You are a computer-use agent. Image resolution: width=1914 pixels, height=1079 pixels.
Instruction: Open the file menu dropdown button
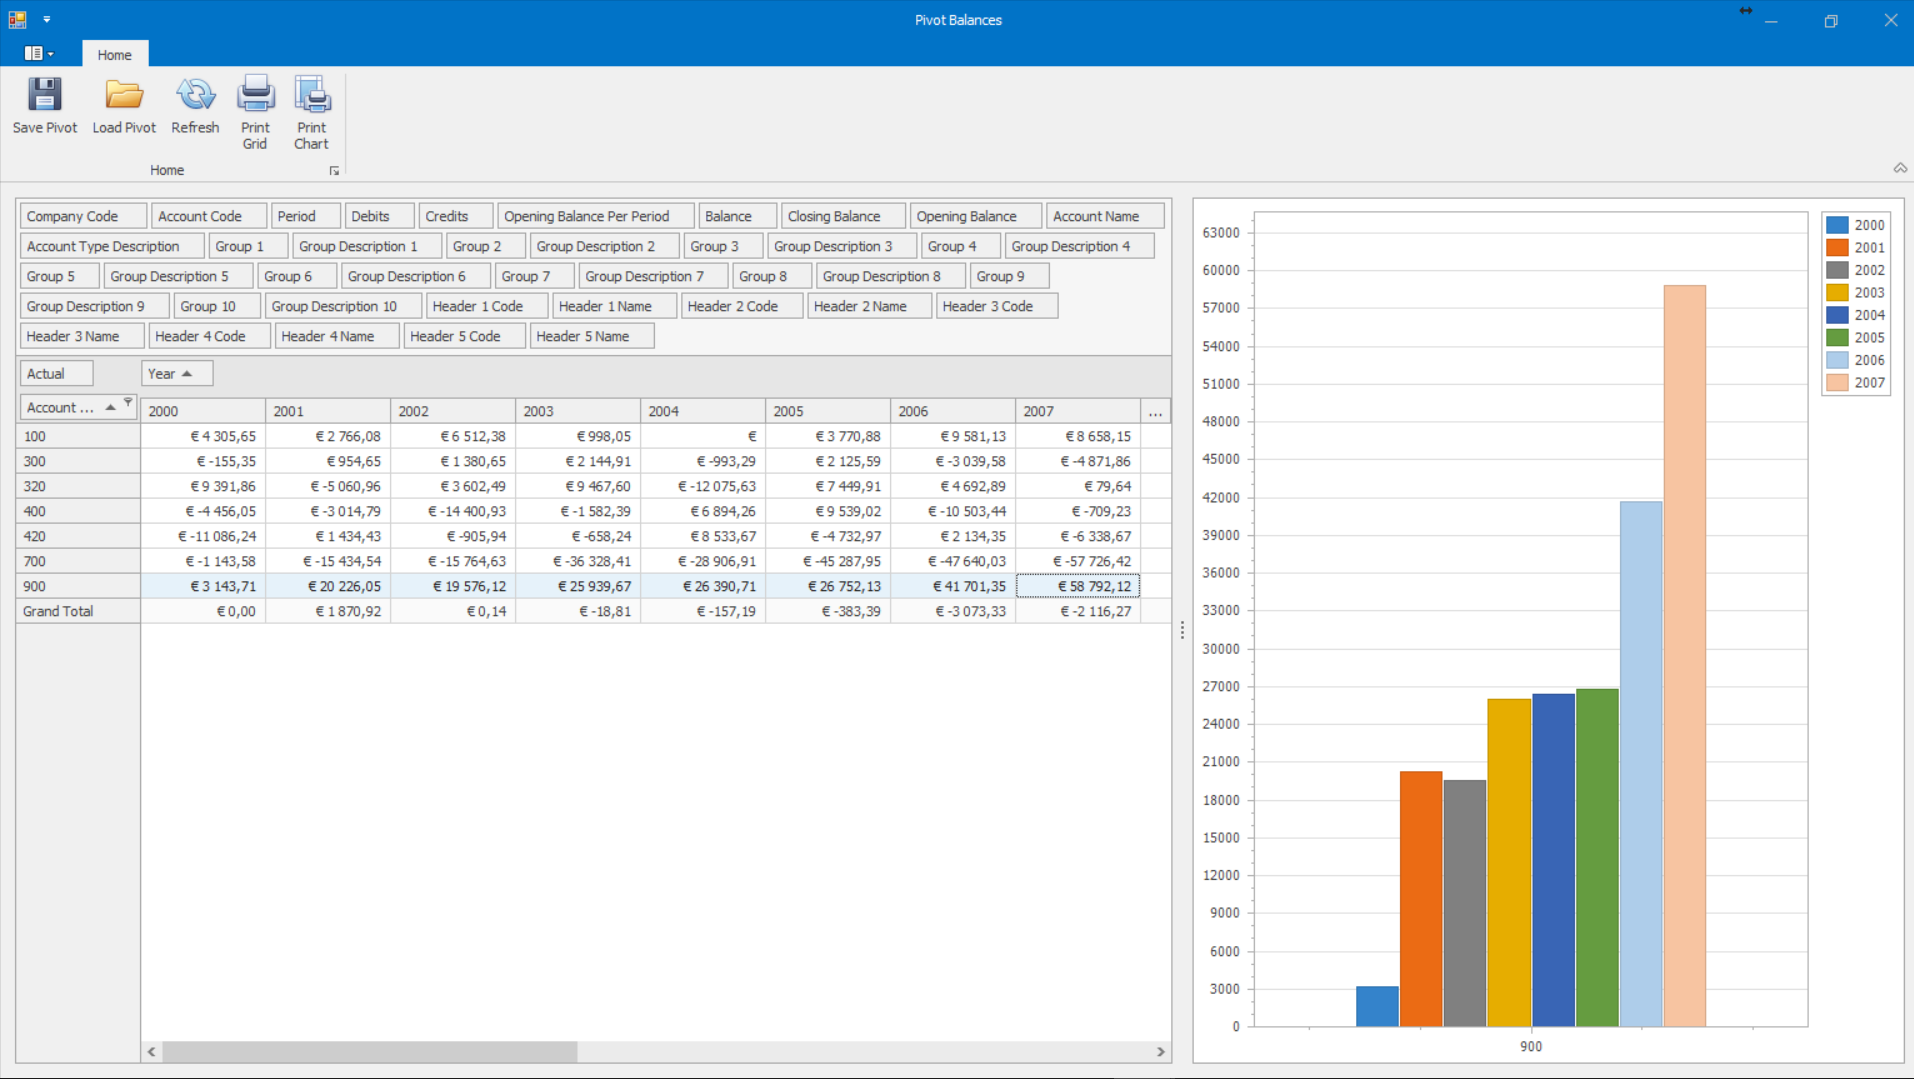point(38,54)
